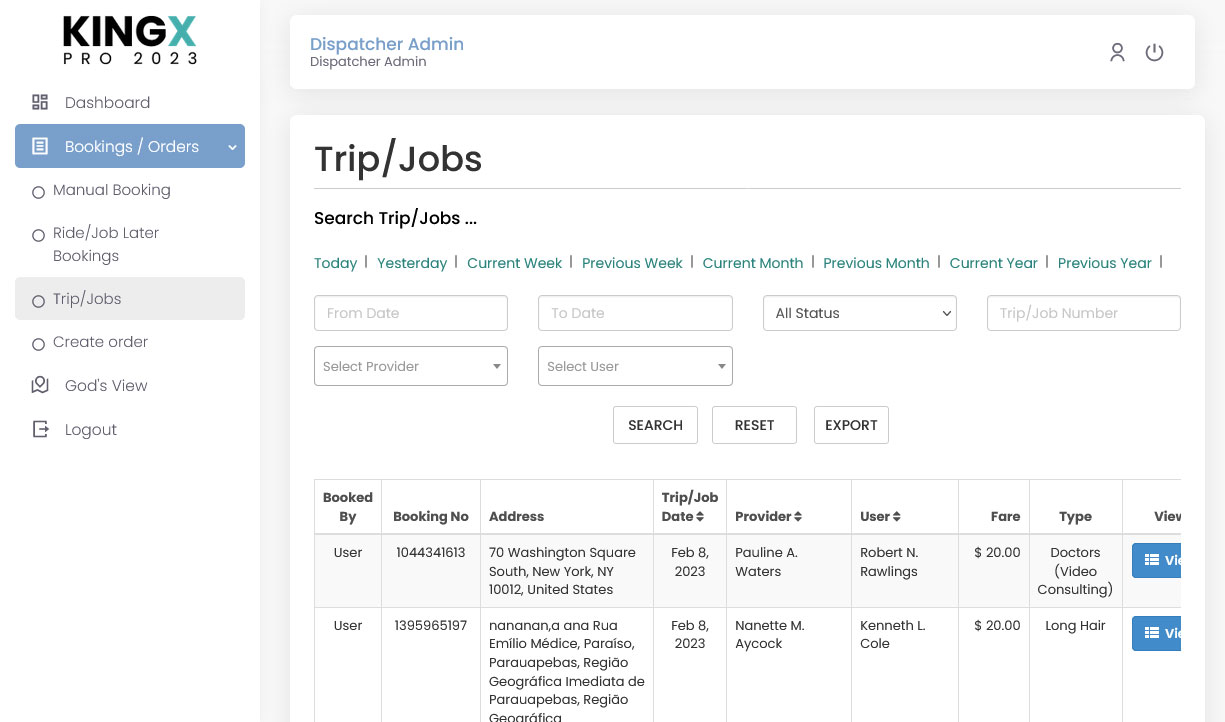Viewport: 1225px width, 722px height.
Task: Click the RESET button
Action: click(754, 425)
